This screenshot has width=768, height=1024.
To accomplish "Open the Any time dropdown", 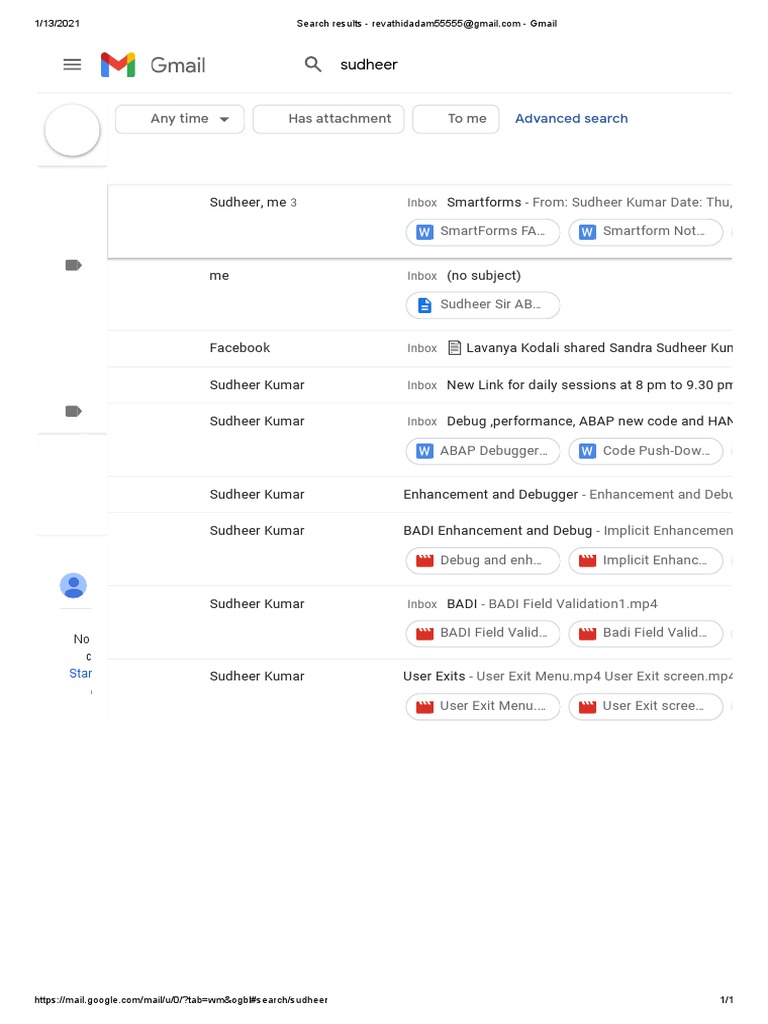I will point(180,119).
